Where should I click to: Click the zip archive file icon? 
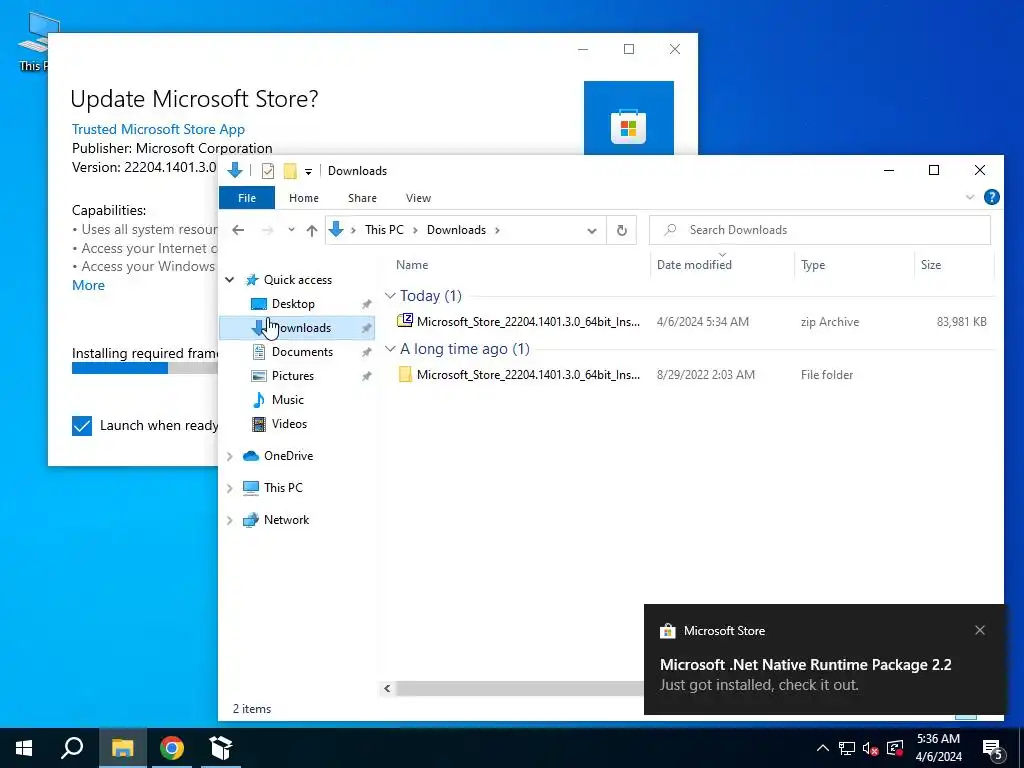click(405, 321)
